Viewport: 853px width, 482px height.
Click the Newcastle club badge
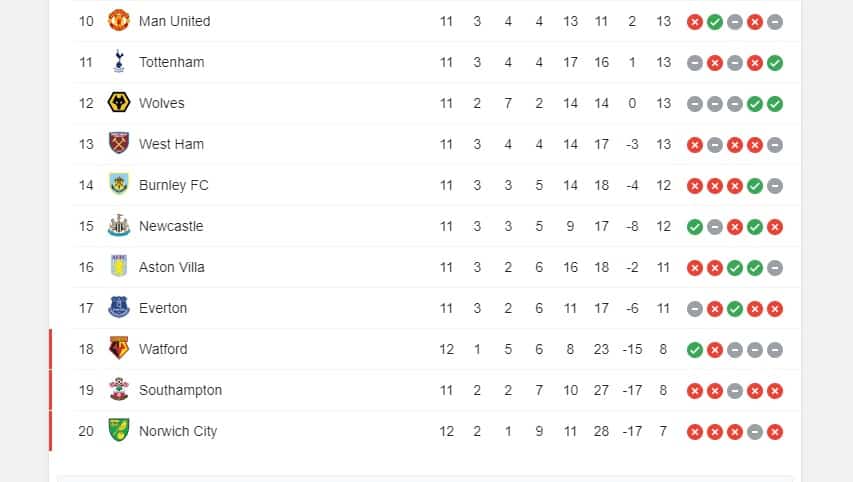(x=119, y=226)
